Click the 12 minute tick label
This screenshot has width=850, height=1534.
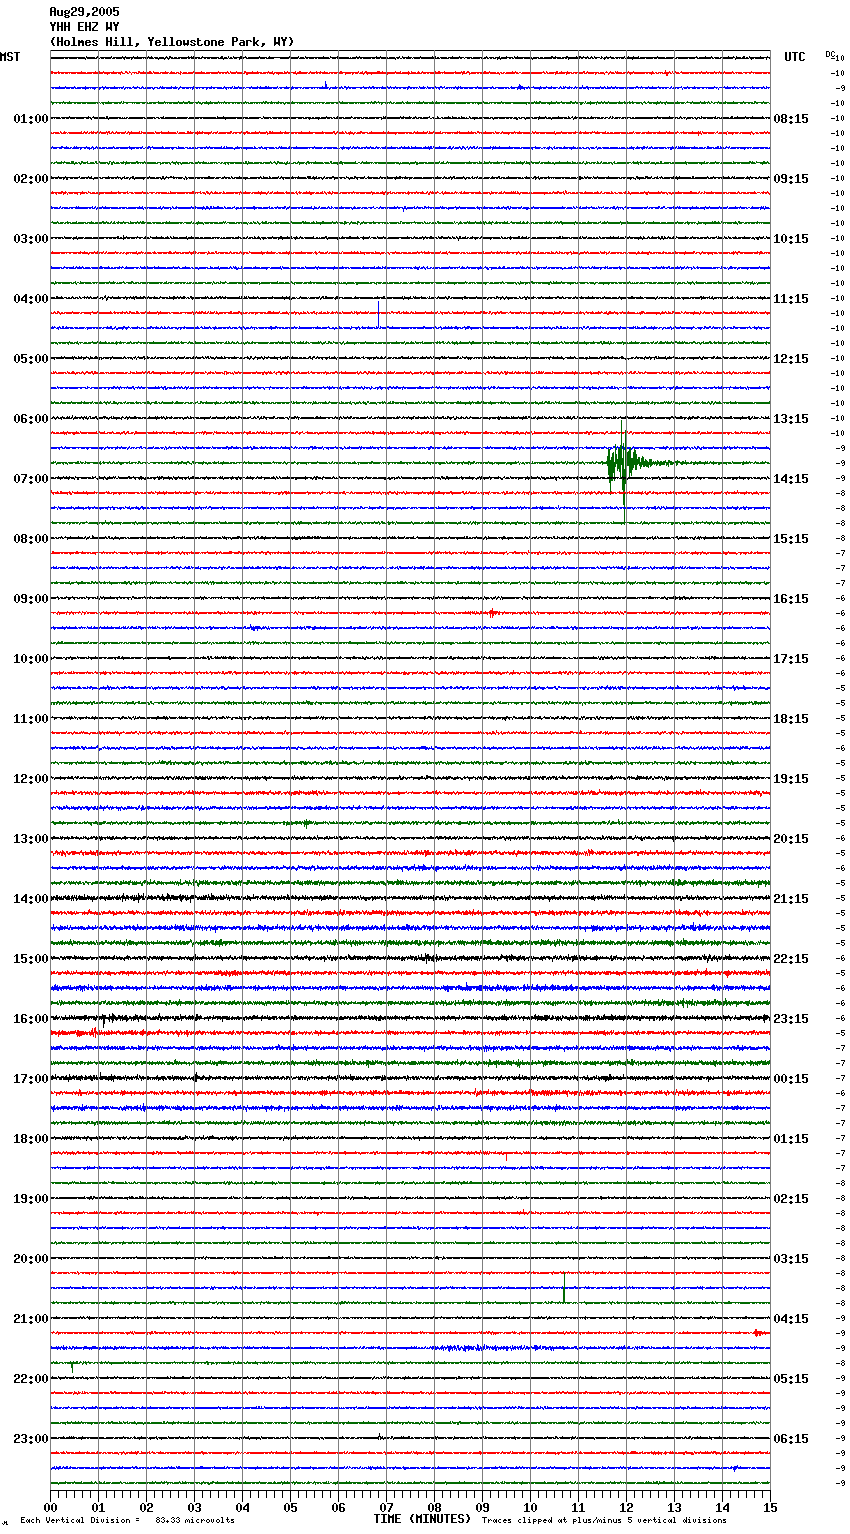pyautogui.click(x=627, y=1507)
